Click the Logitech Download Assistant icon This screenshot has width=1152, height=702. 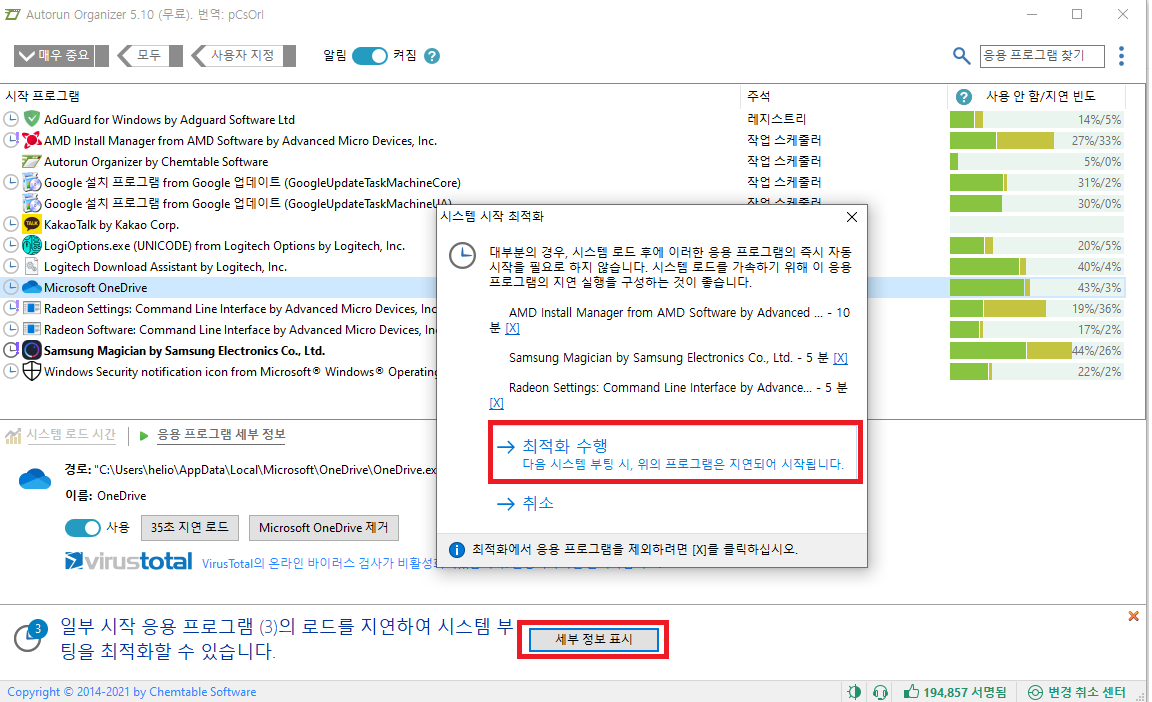coord(32,266)
